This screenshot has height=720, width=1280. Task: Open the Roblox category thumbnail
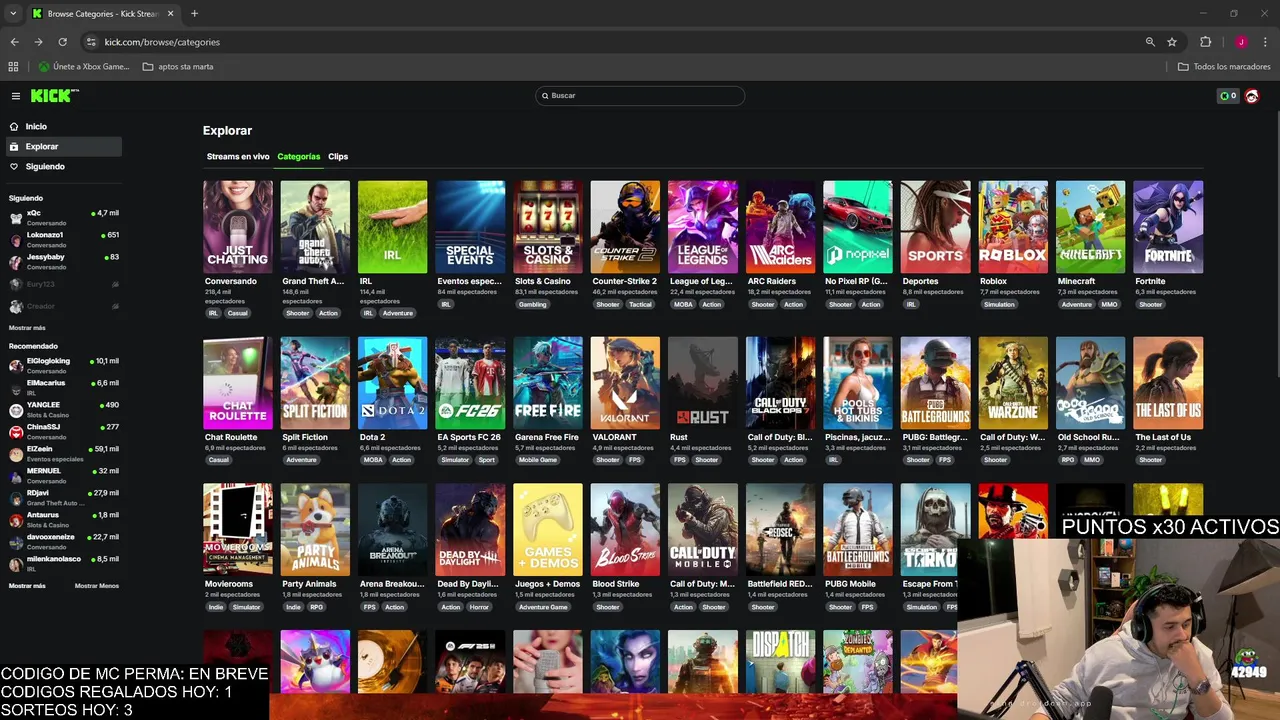click(x=1013, y=227)
